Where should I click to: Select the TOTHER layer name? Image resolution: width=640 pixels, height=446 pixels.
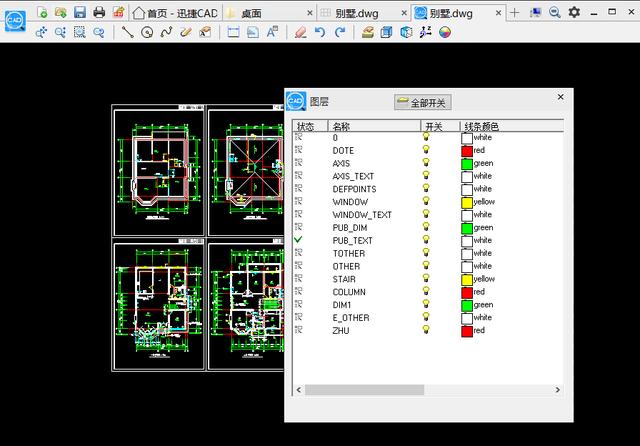tap(349, 253)
